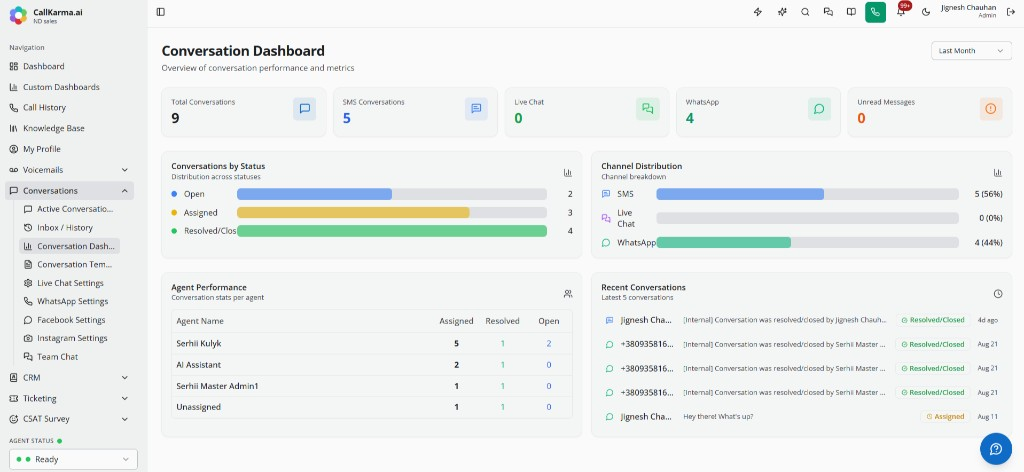This screenshot has width=1024, height=472.
Task: Click the Jignesh Chauhan Admin profile
Action: coord(968,11)
